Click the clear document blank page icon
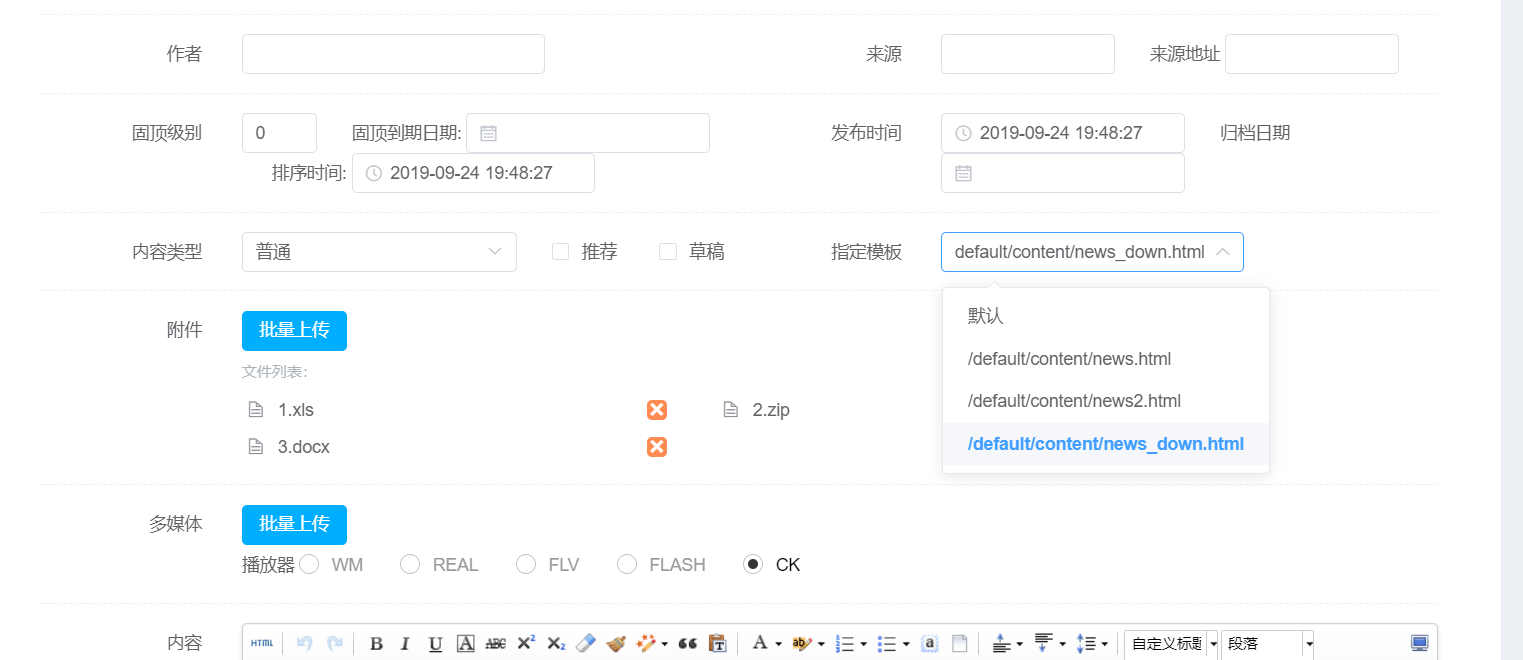 (x=959, y=643)
